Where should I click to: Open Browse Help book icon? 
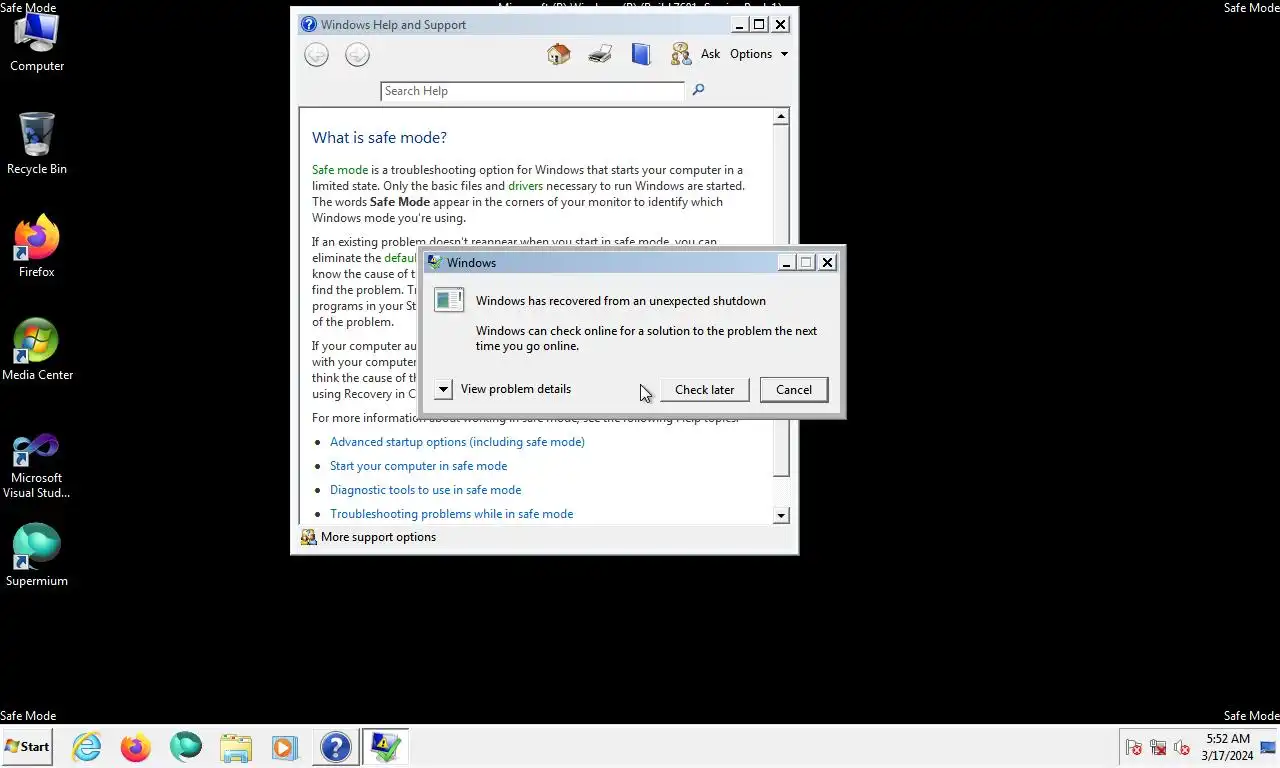(x=641, y=54)
